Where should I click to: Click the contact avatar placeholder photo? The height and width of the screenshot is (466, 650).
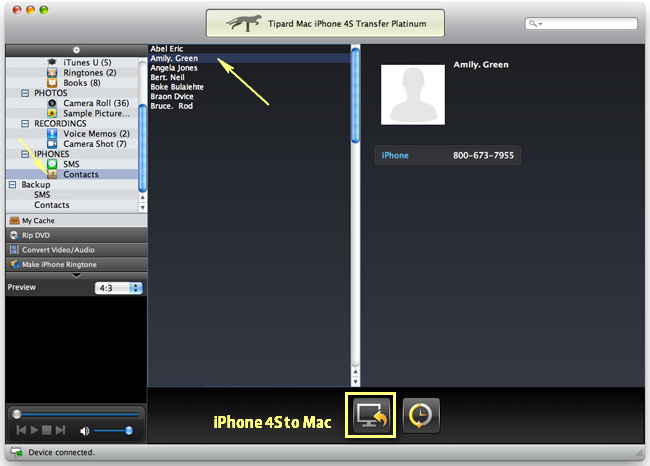[x=413, y=95]
